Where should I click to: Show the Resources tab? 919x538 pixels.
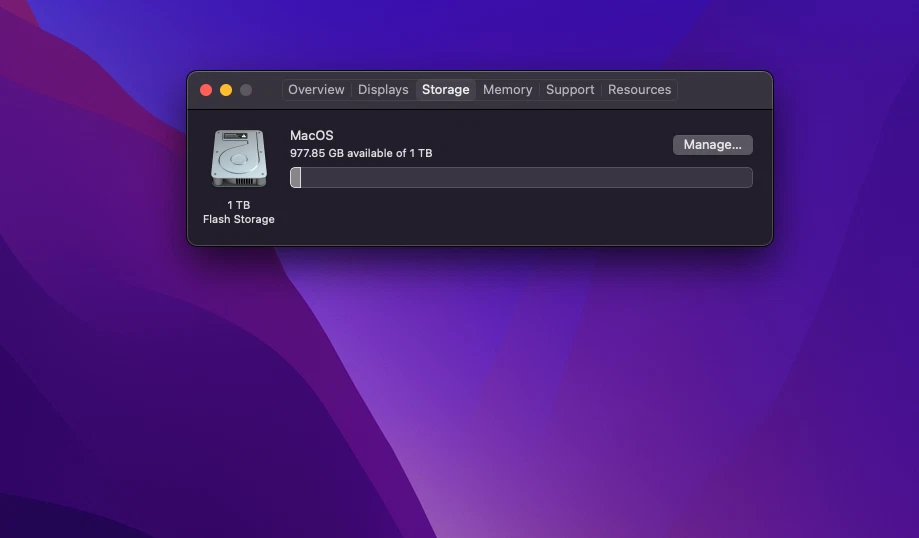pyautogui.click(x=639, y=90)
